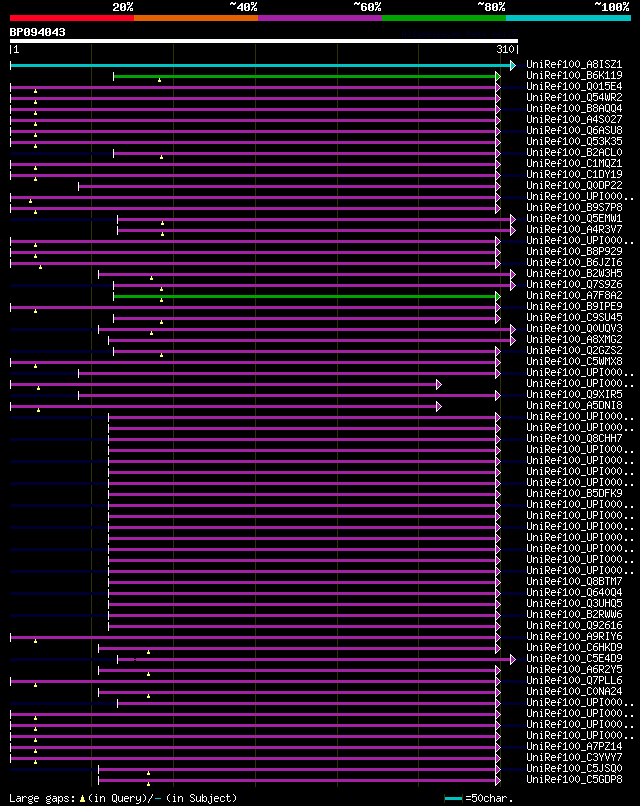Click the cyan =50char scale legend bar
640x806 pixels.
(453, 798)
